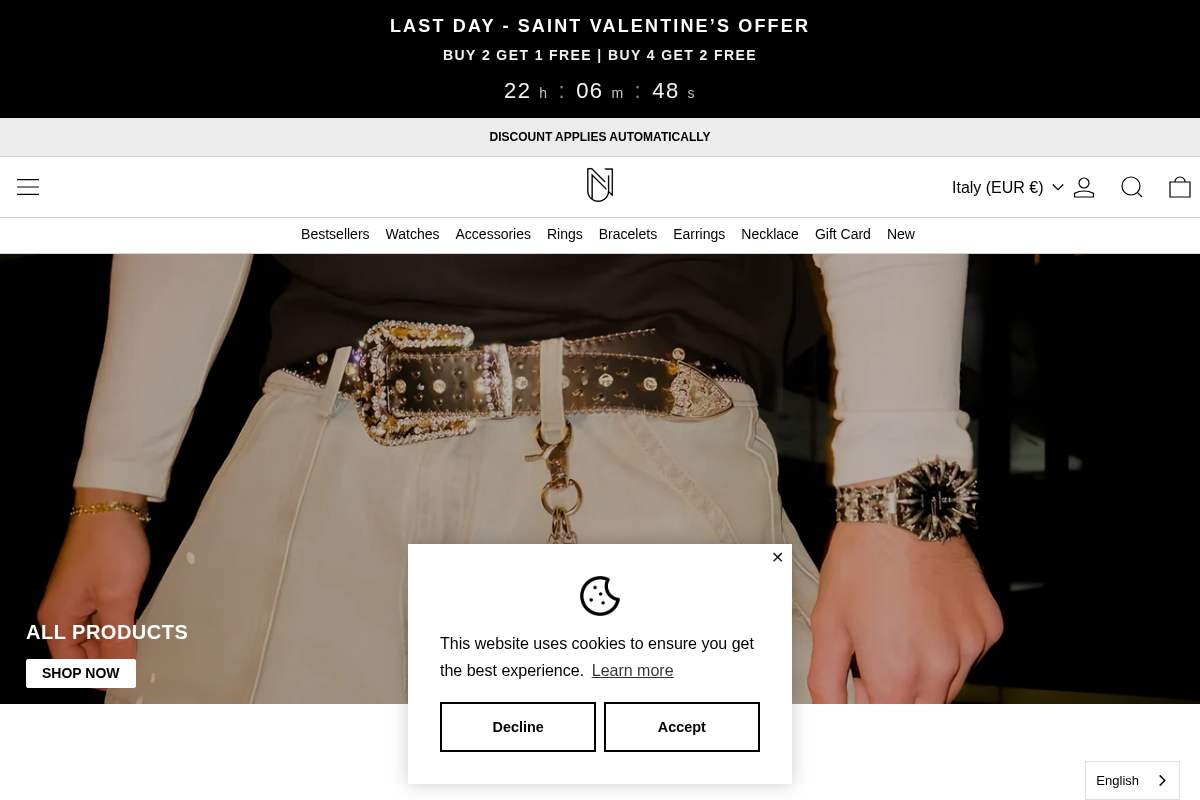Open the English language selector
This screenshot has width=1200, height=800.
pyautogui.click(x=1132, y=780)
